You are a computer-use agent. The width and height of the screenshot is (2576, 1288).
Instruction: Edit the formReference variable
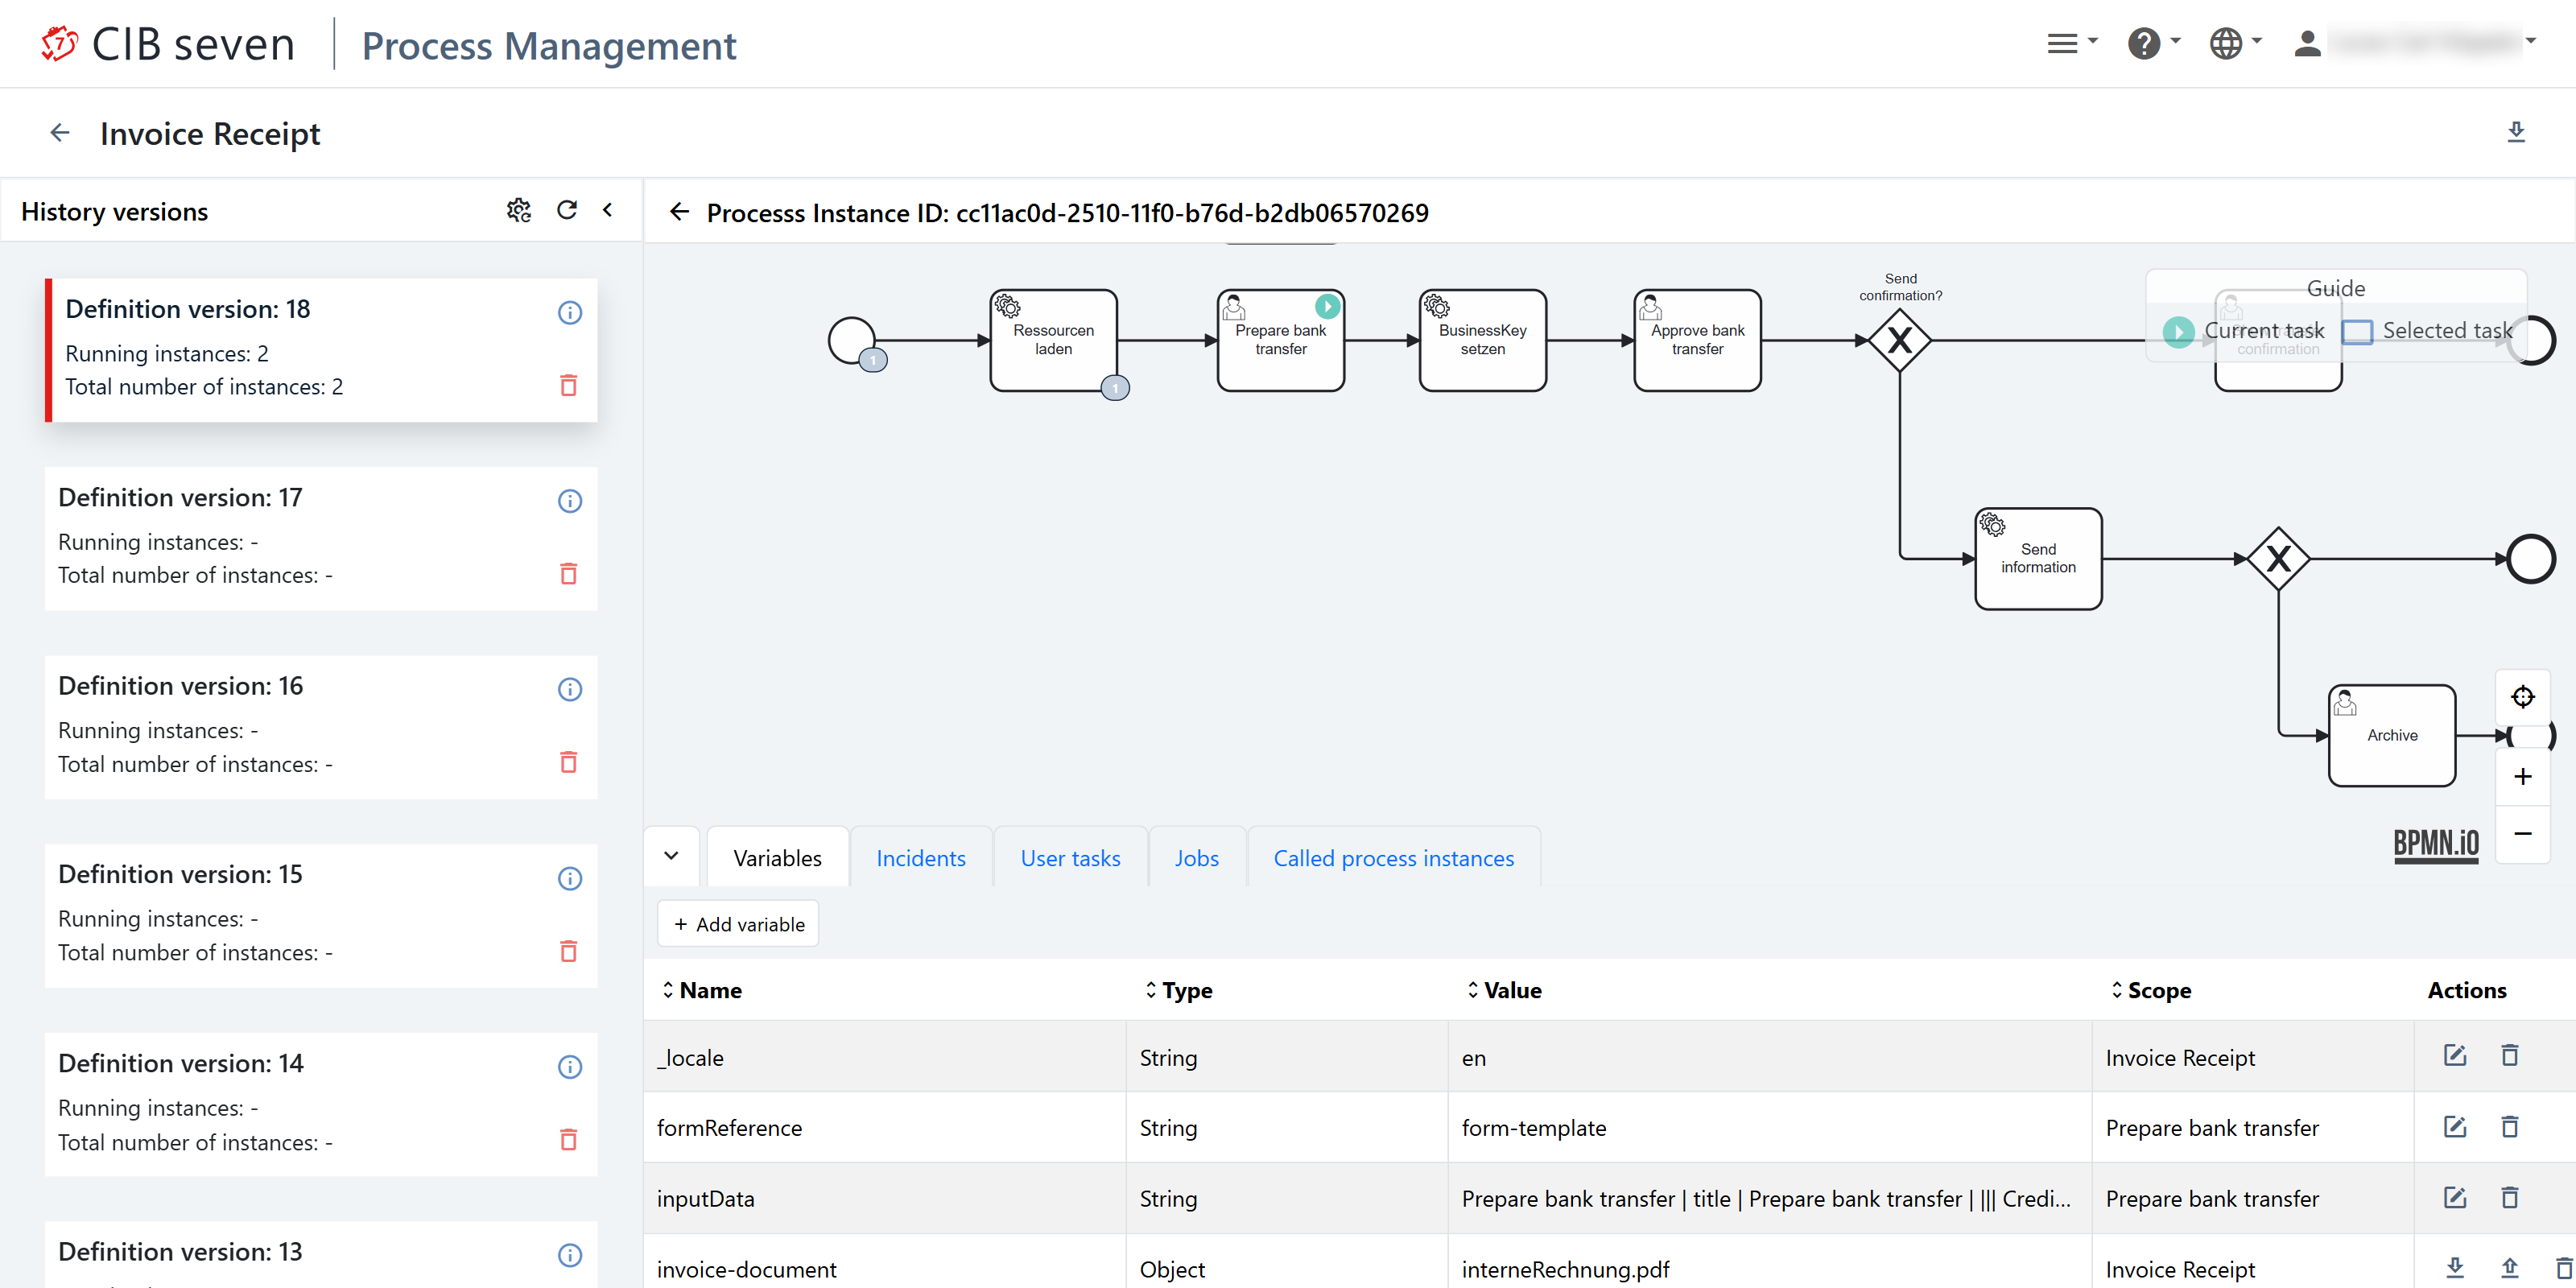(x=2455, y=1127)
